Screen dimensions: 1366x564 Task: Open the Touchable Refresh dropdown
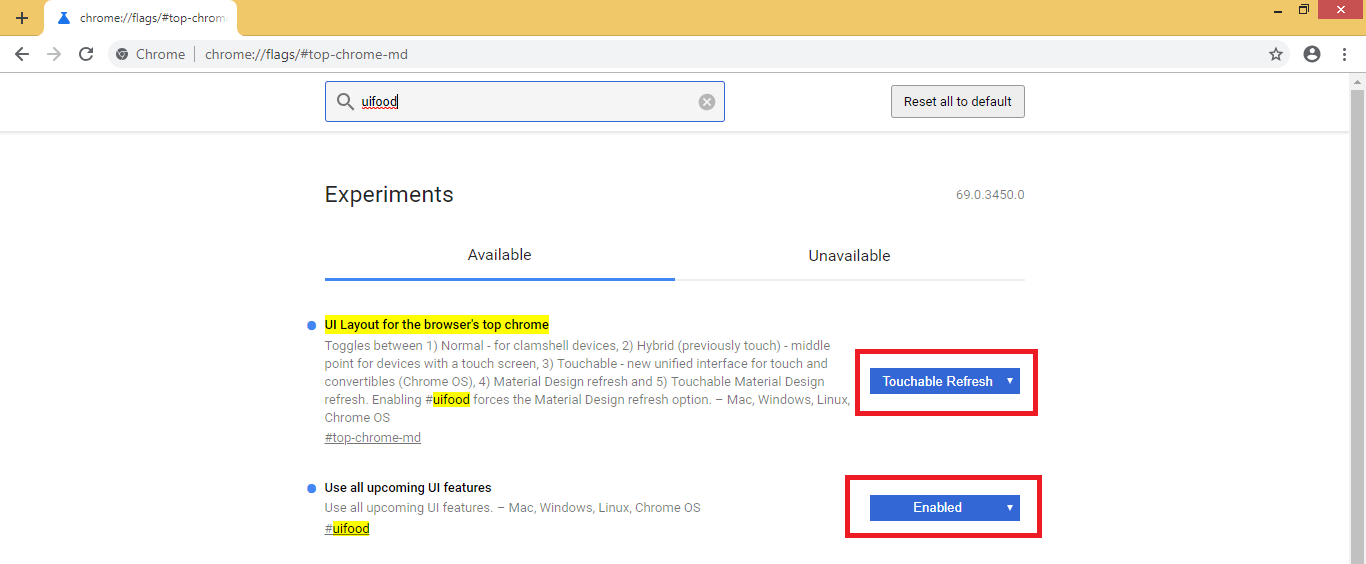point(944,381)
